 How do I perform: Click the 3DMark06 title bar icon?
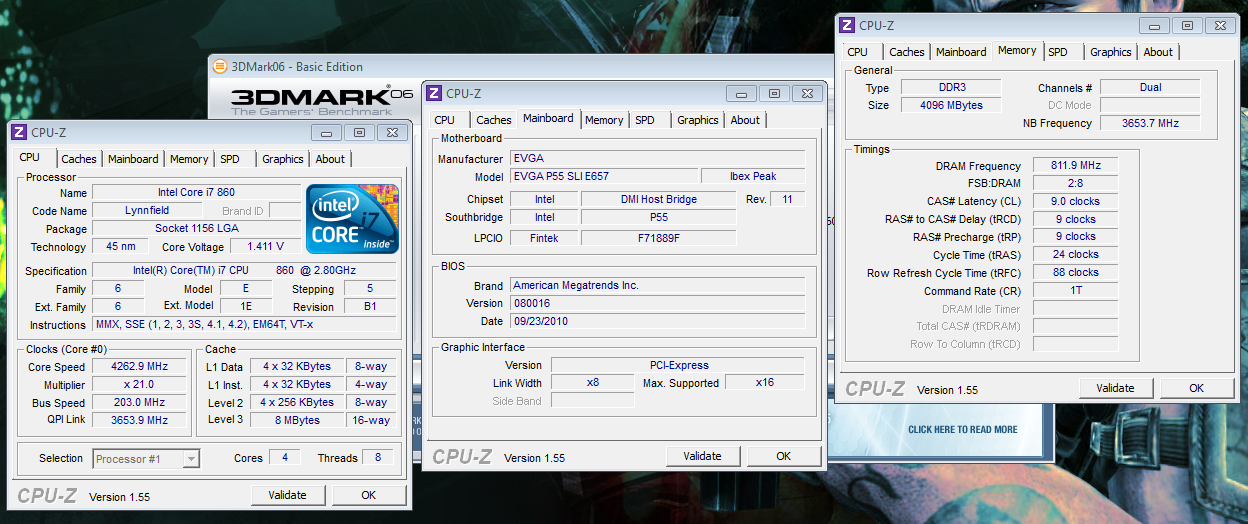pyautogui.click(x=220, y=66)
